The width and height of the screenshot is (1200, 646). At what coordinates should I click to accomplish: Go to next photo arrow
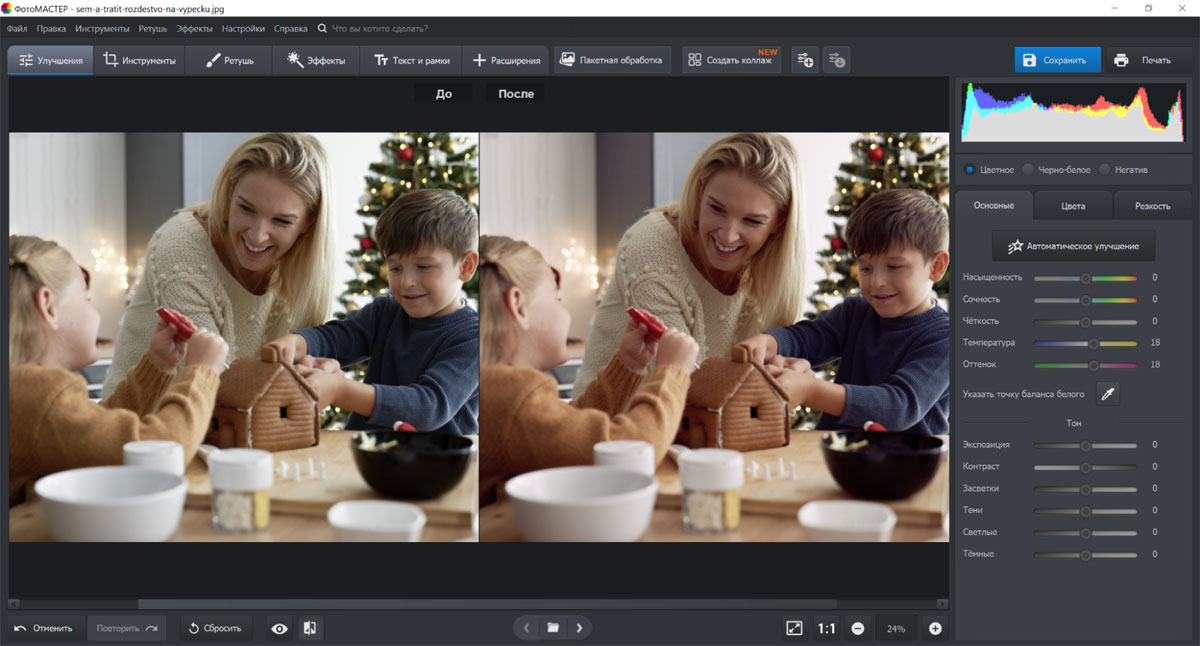point(579,628)
